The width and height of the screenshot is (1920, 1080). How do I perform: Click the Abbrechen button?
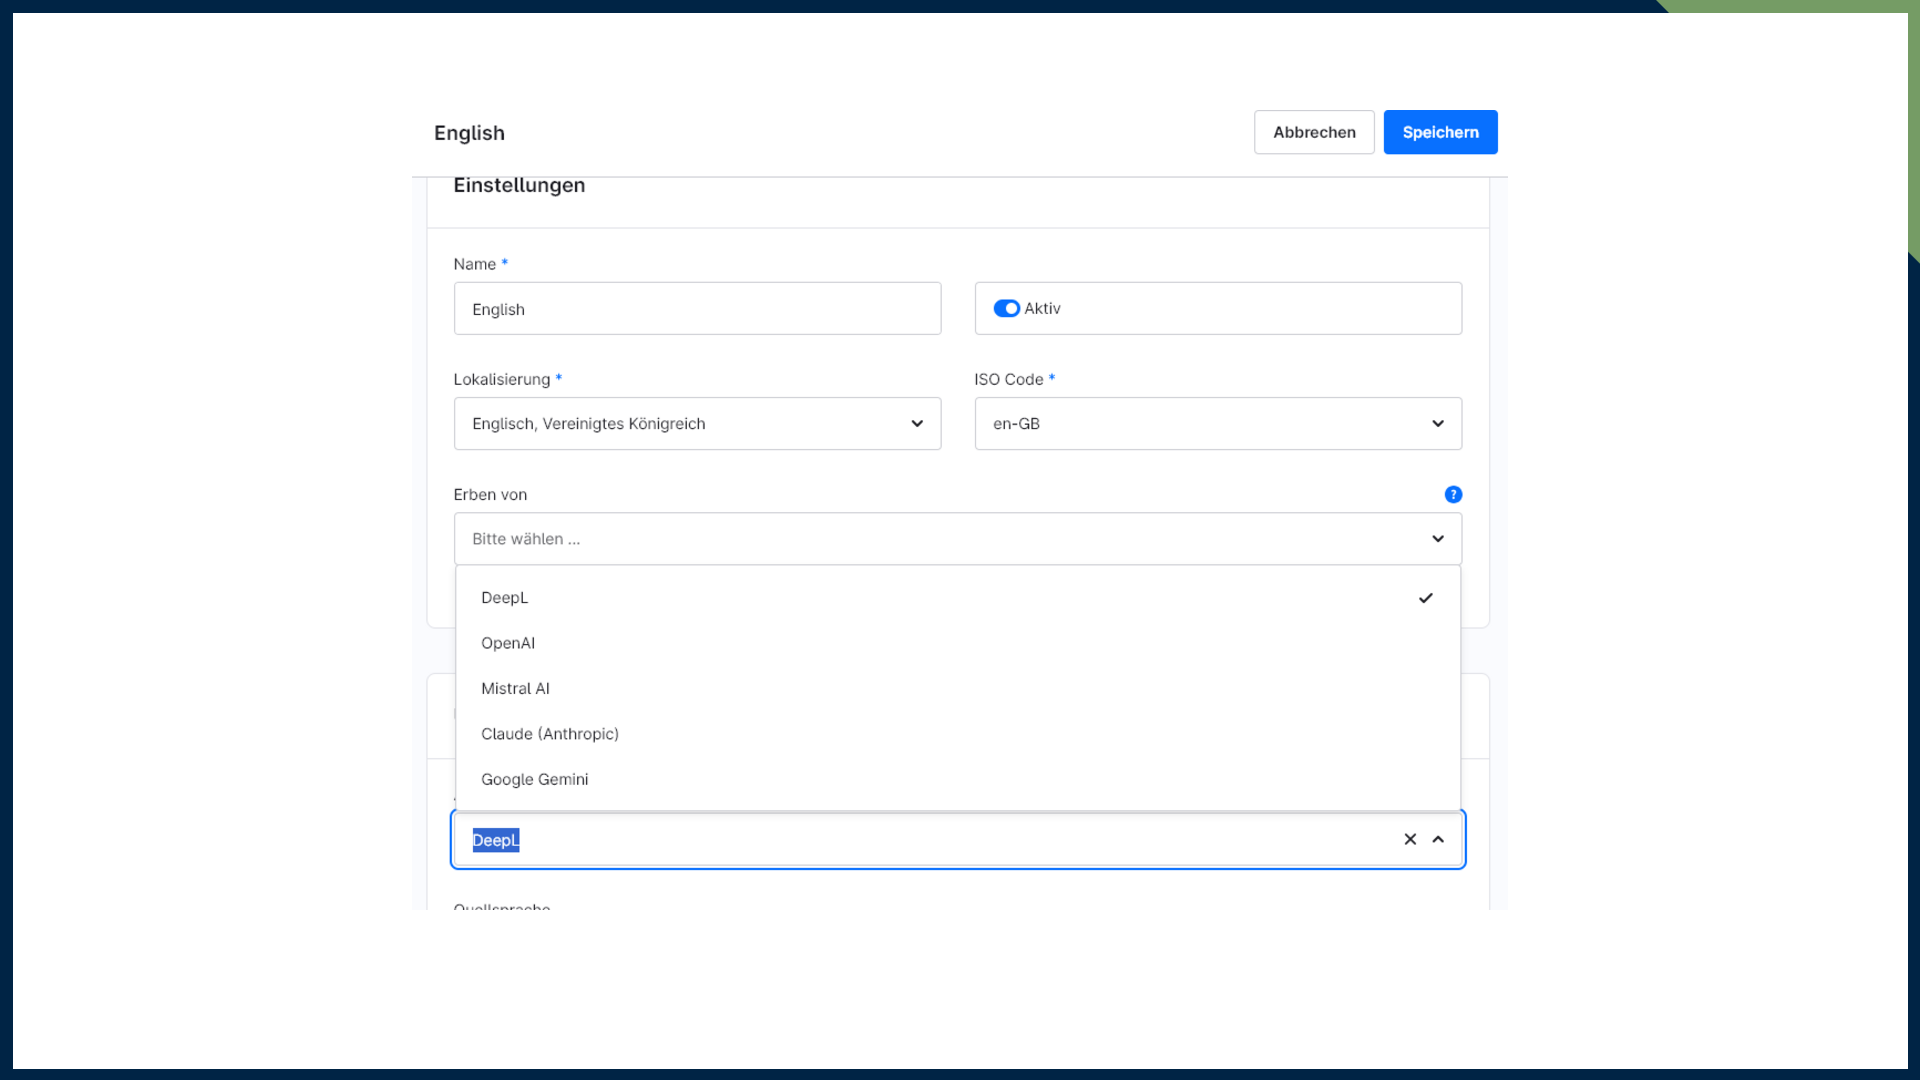(1314, 132)
